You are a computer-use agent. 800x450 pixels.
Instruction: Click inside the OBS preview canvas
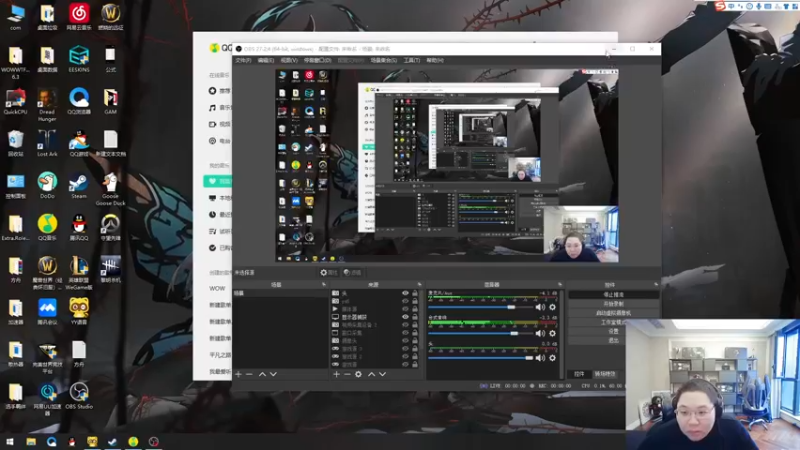click(447, 165)
